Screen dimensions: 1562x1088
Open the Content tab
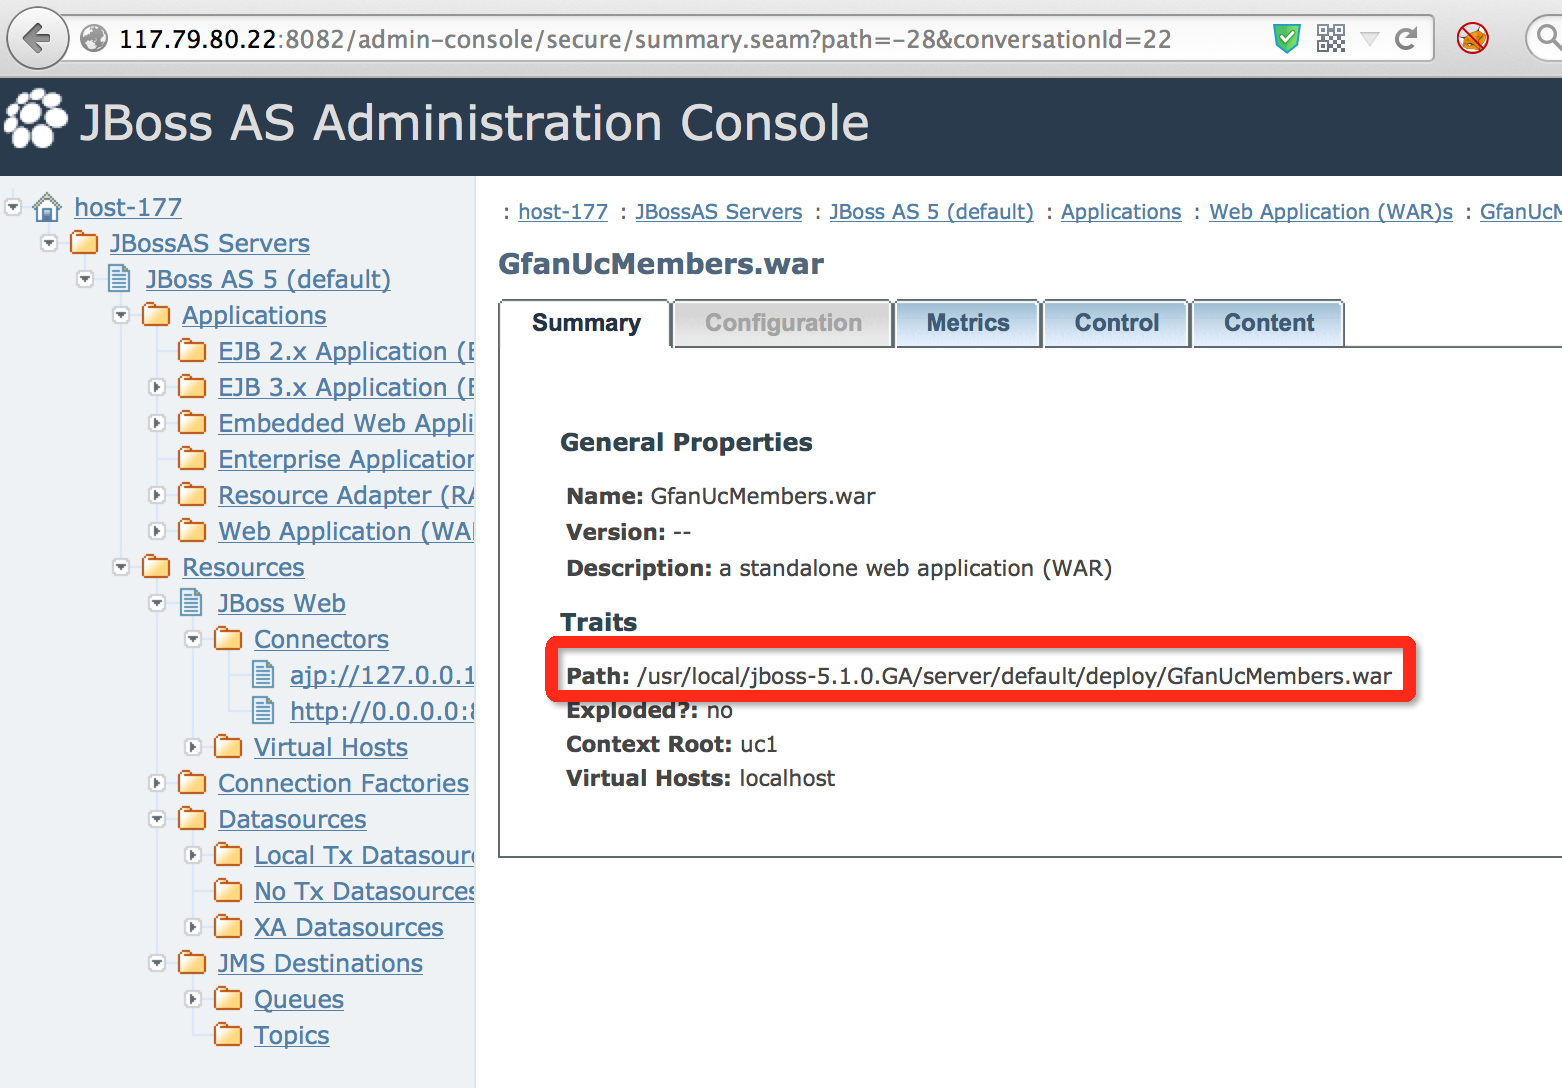1269,323
